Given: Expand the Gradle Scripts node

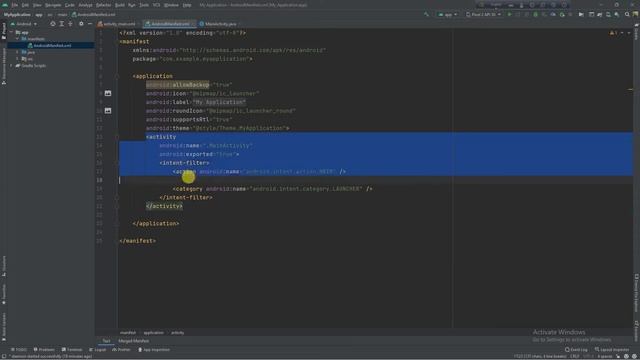Looking at the screenshot, I should tap(11, 65).
